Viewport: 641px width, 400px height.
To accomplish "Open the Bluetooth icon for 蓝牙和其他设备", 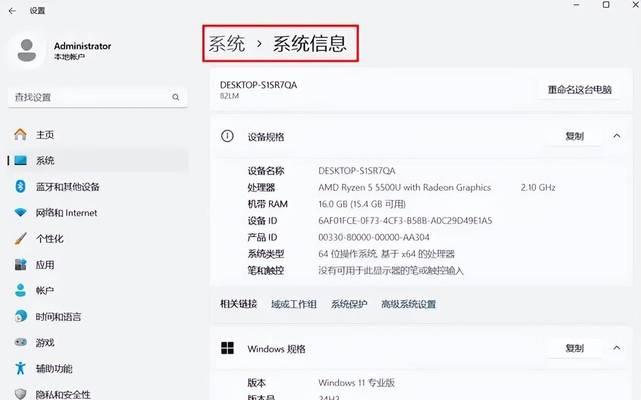I will pyautogui.click(x=20, y=187).
